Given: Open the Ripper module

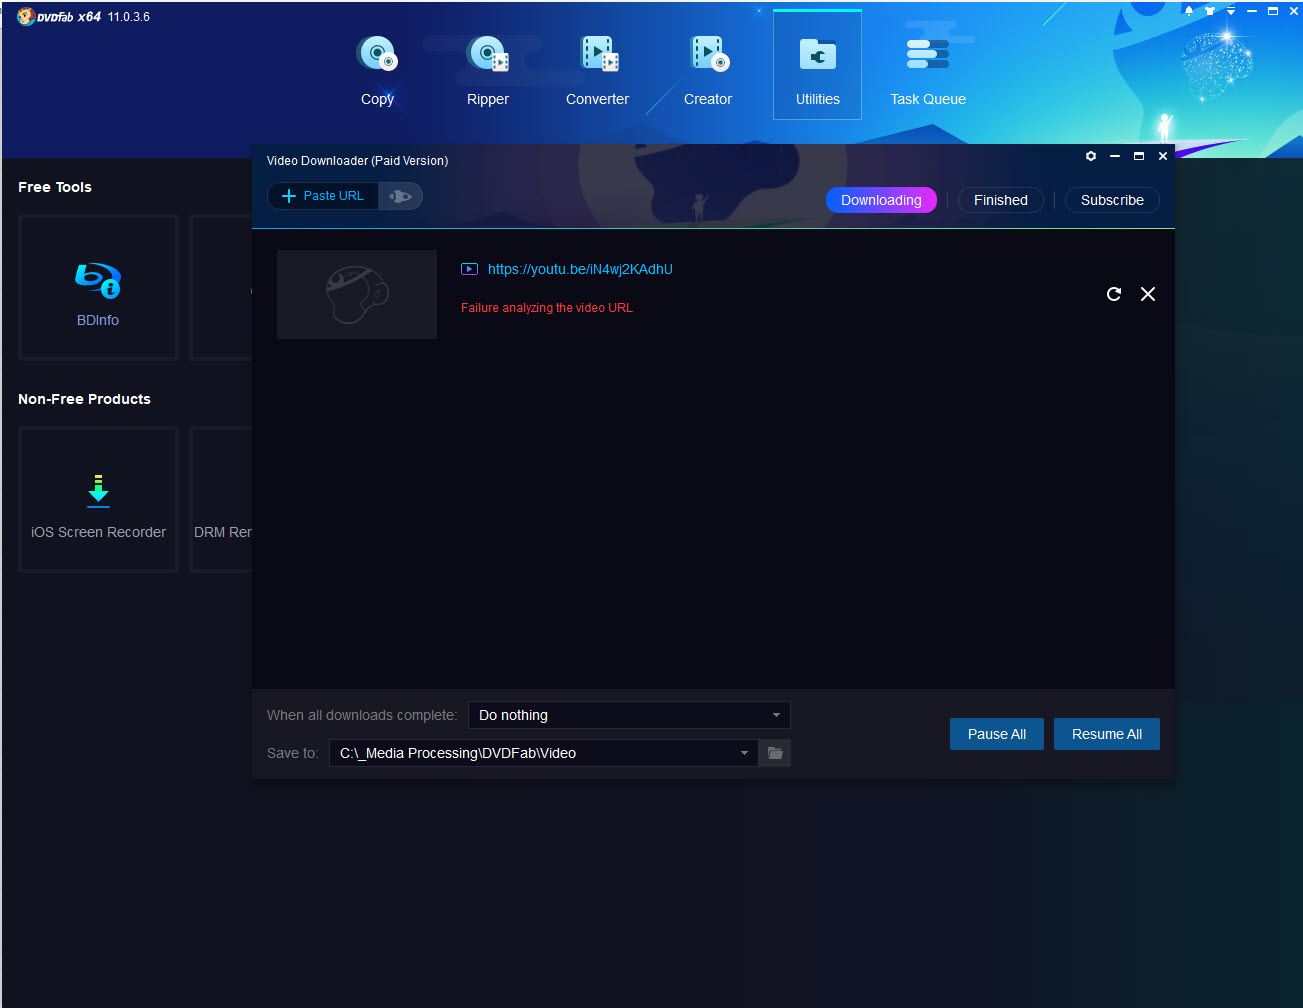Looking at the screenshot, I should coord(488,68).
